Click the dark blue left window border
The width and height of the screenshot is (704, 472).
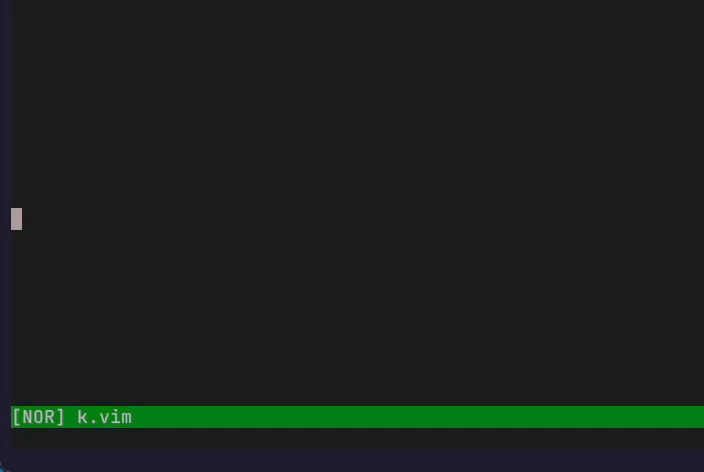point(5,225)
